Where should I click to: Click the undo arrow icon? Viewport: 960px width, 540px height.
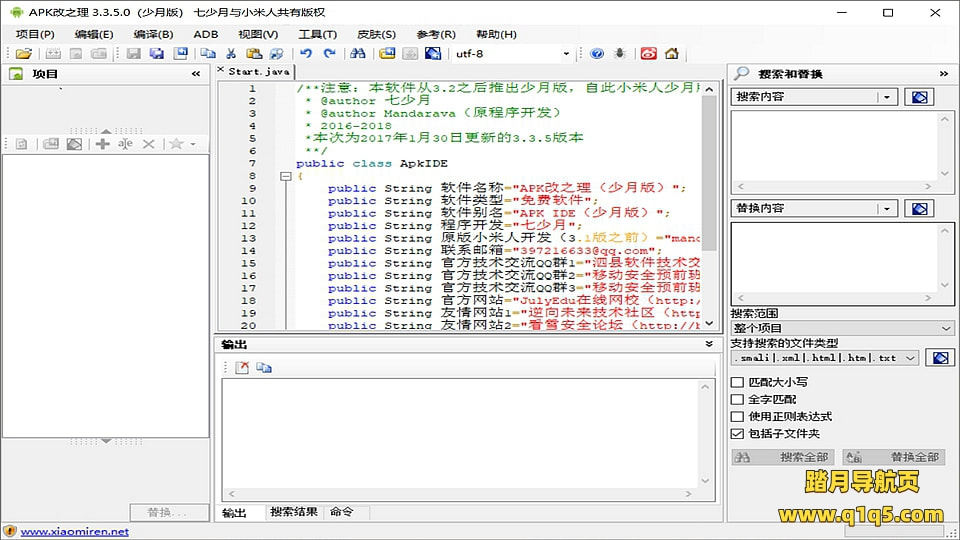click(x=305, y=54)
